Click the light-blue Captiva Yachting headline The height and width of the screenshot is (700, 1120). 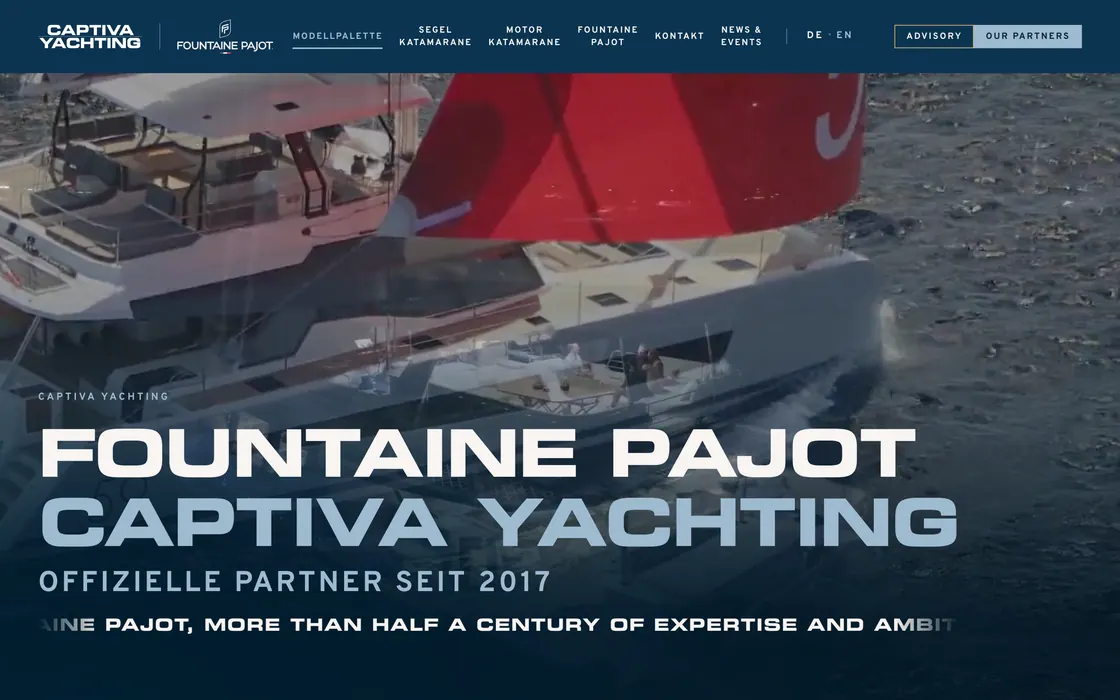click(499, 522)
